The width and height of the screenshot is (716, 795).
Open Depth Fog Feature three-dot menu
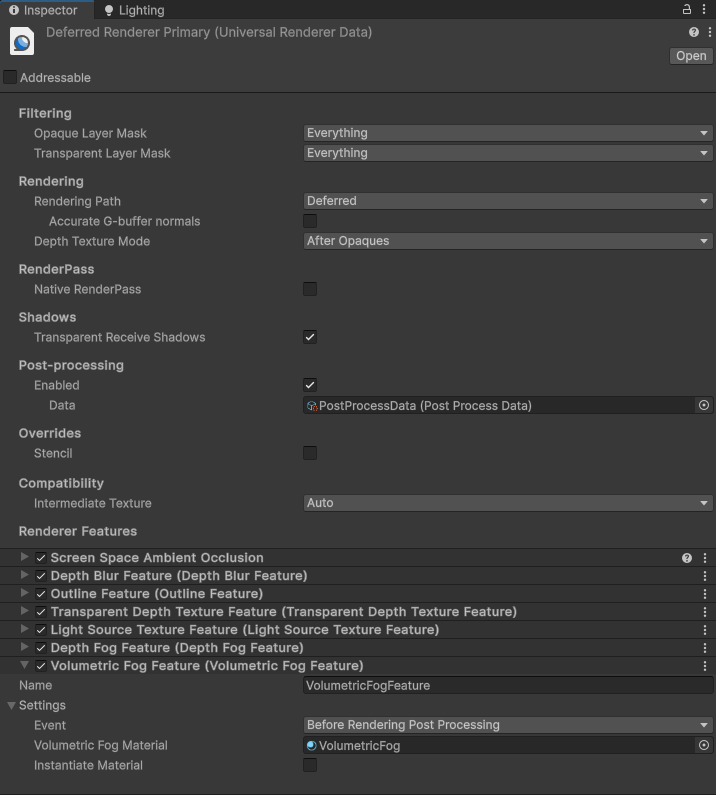click(705, 648)
